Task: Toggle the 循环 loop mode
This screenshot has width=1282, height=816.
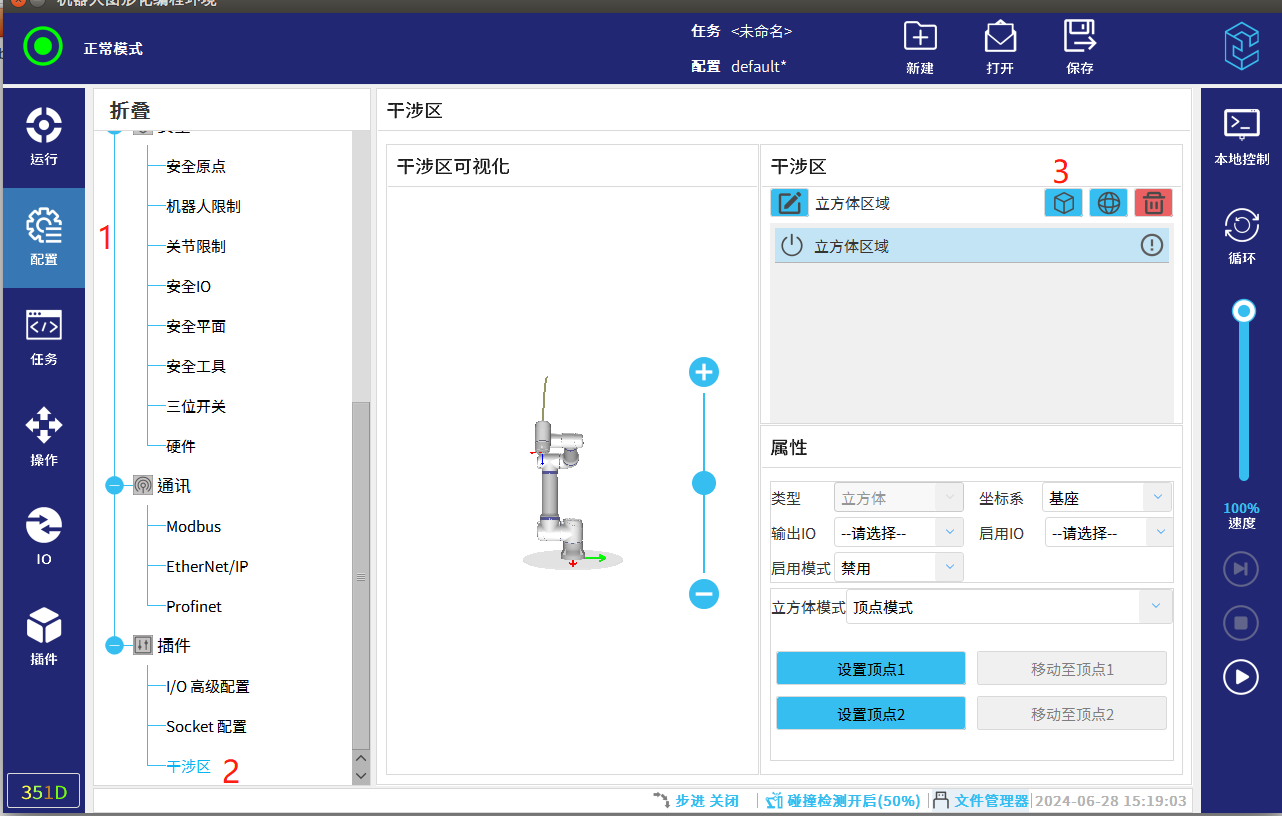Action: coord(1241,235)
